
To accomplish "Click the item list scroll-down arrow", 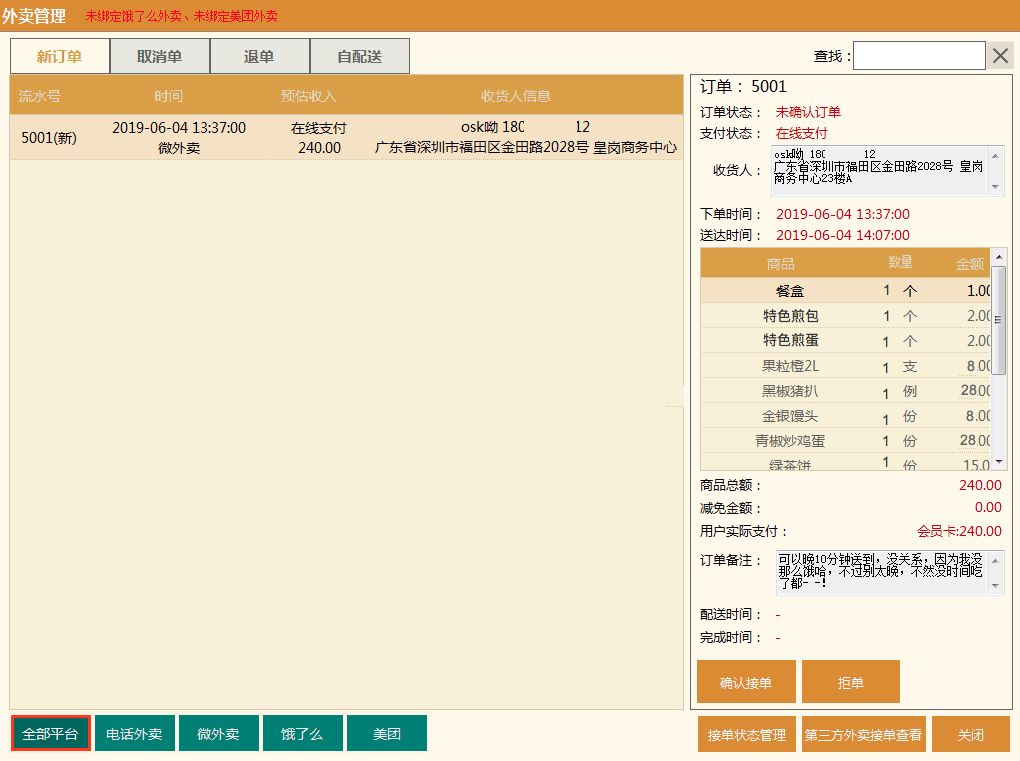I will coord(999,462).
